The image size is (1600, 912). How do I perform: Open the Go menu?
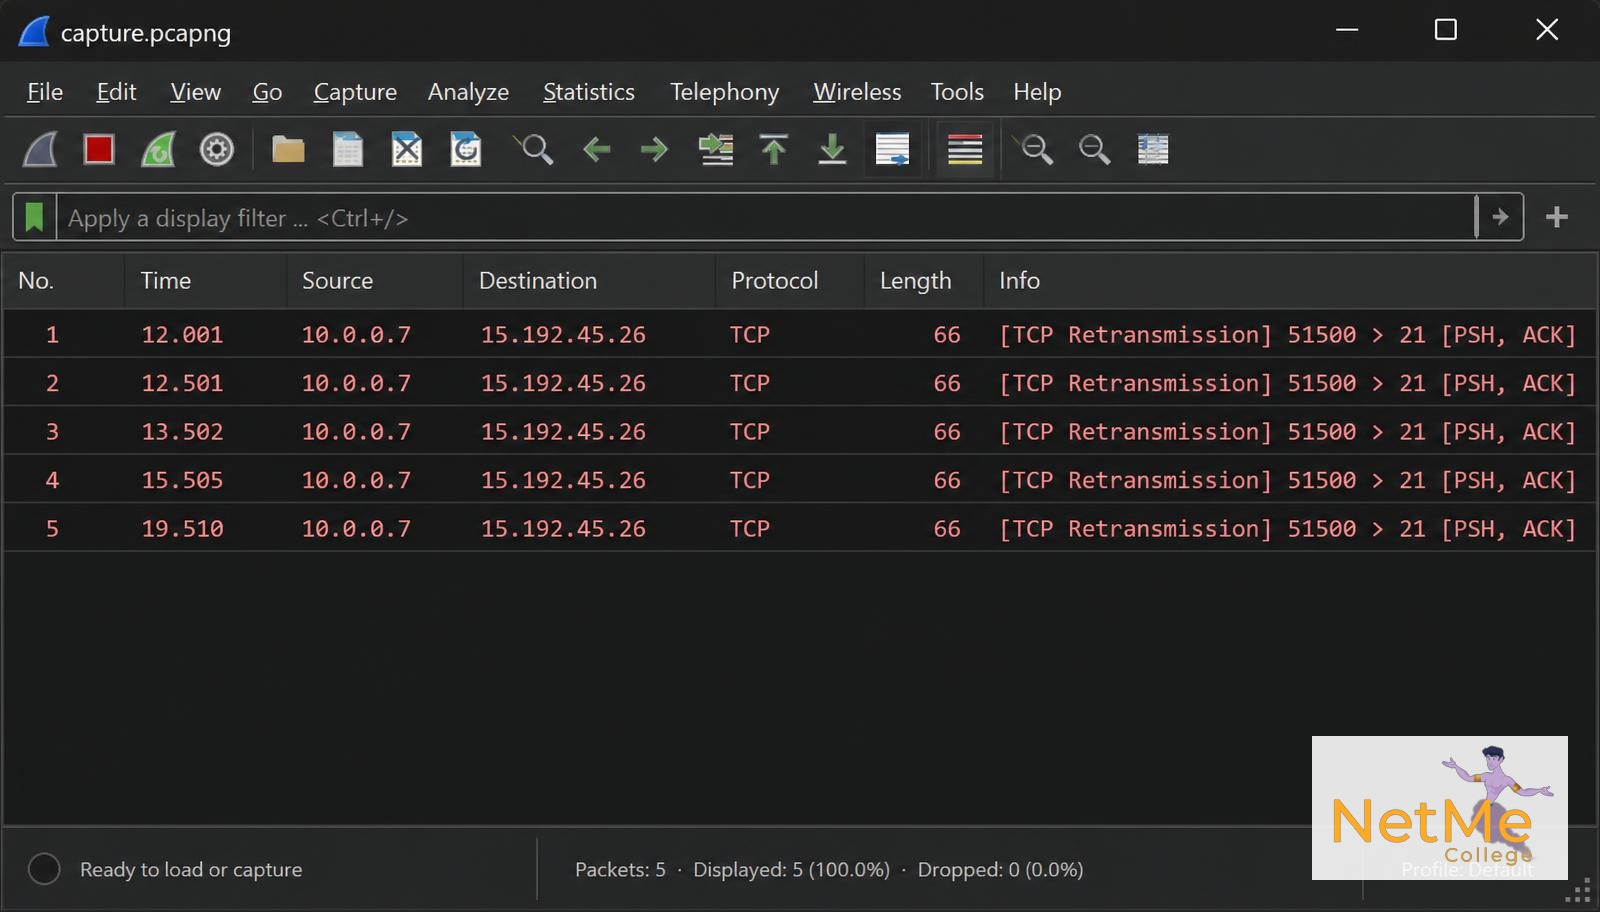[267, 92]
